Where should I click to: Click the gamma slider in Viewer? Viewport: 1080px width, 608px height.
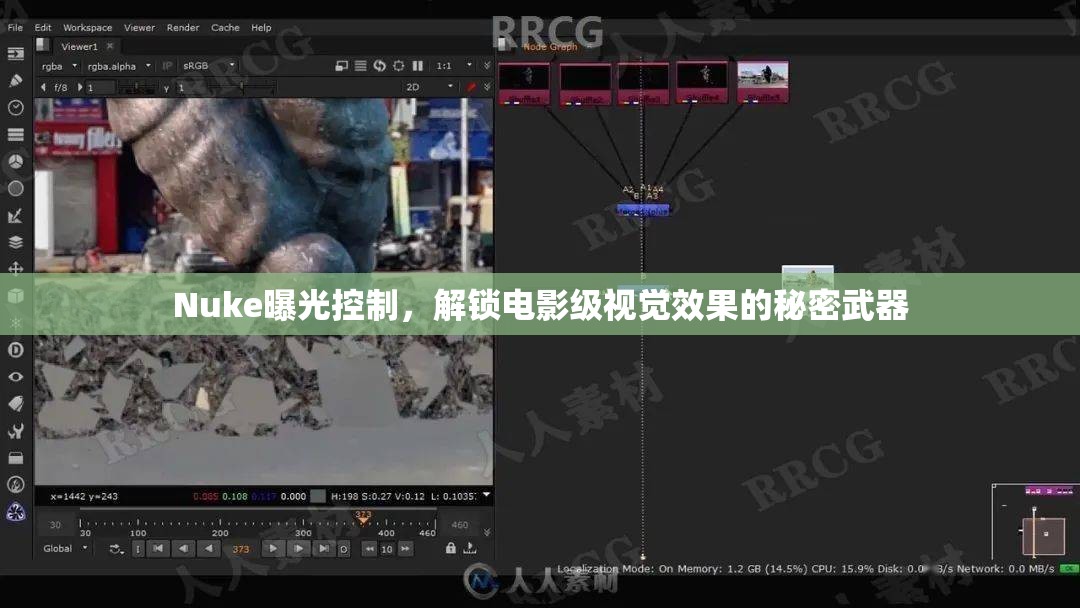[x=241, y=87]
